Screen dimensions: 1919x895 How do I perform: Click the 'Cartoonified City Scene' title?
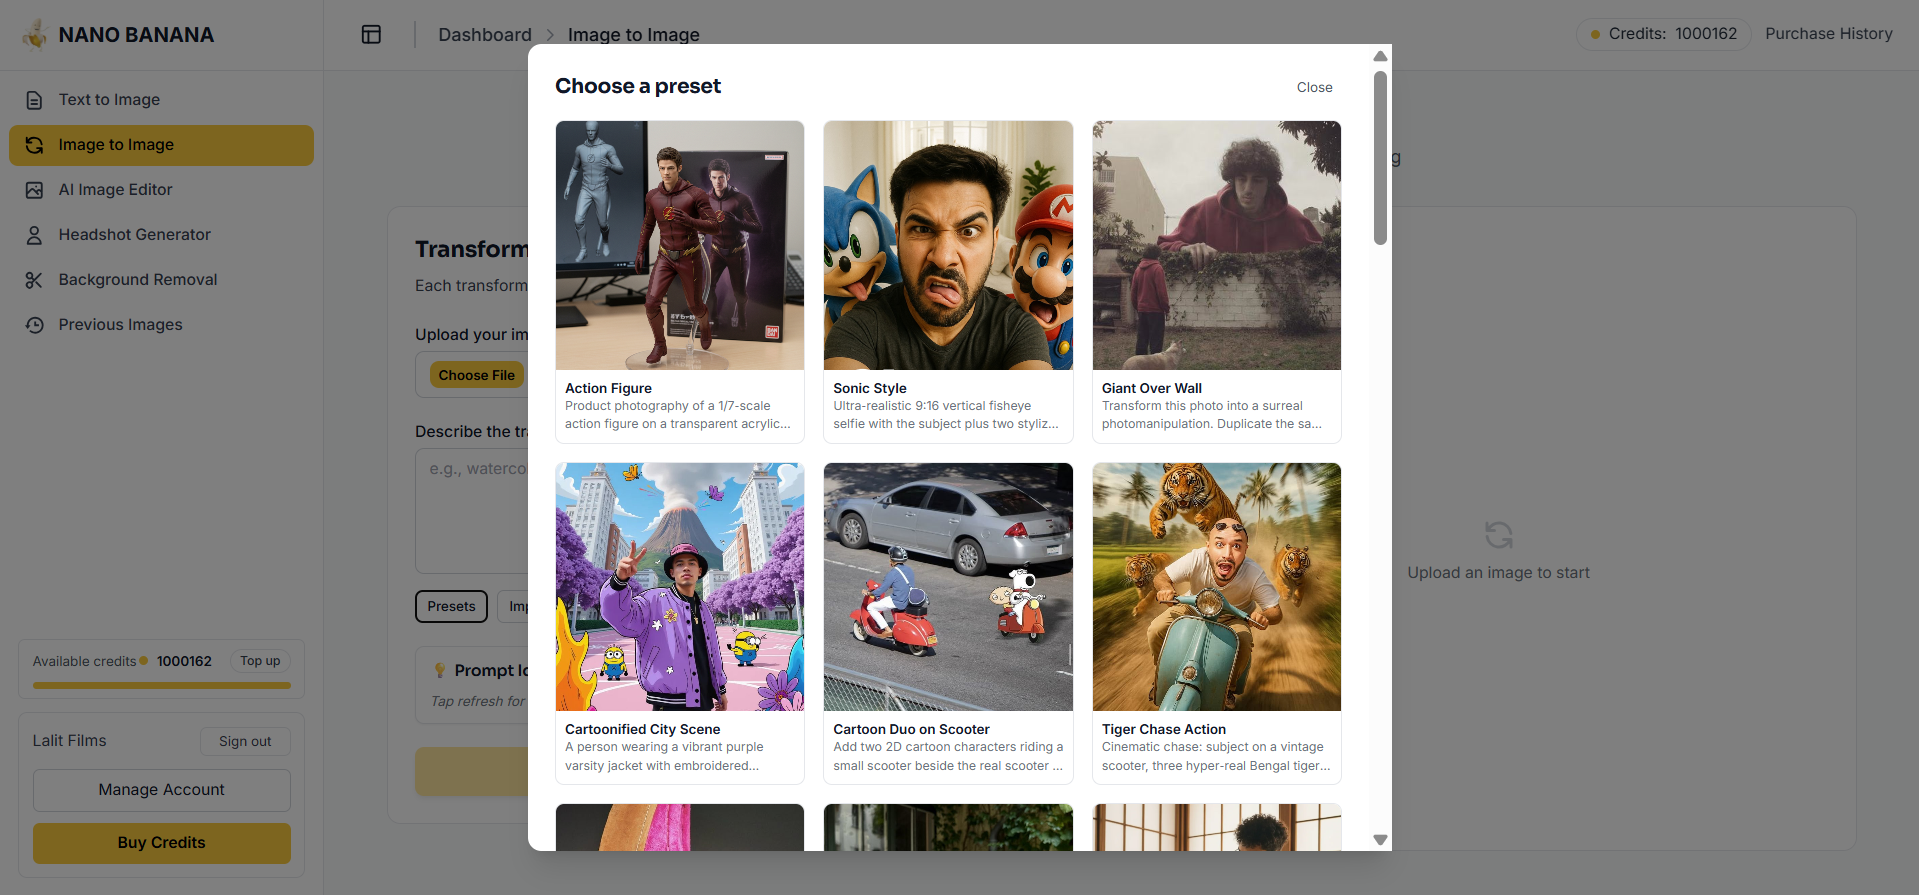(642, 729)
